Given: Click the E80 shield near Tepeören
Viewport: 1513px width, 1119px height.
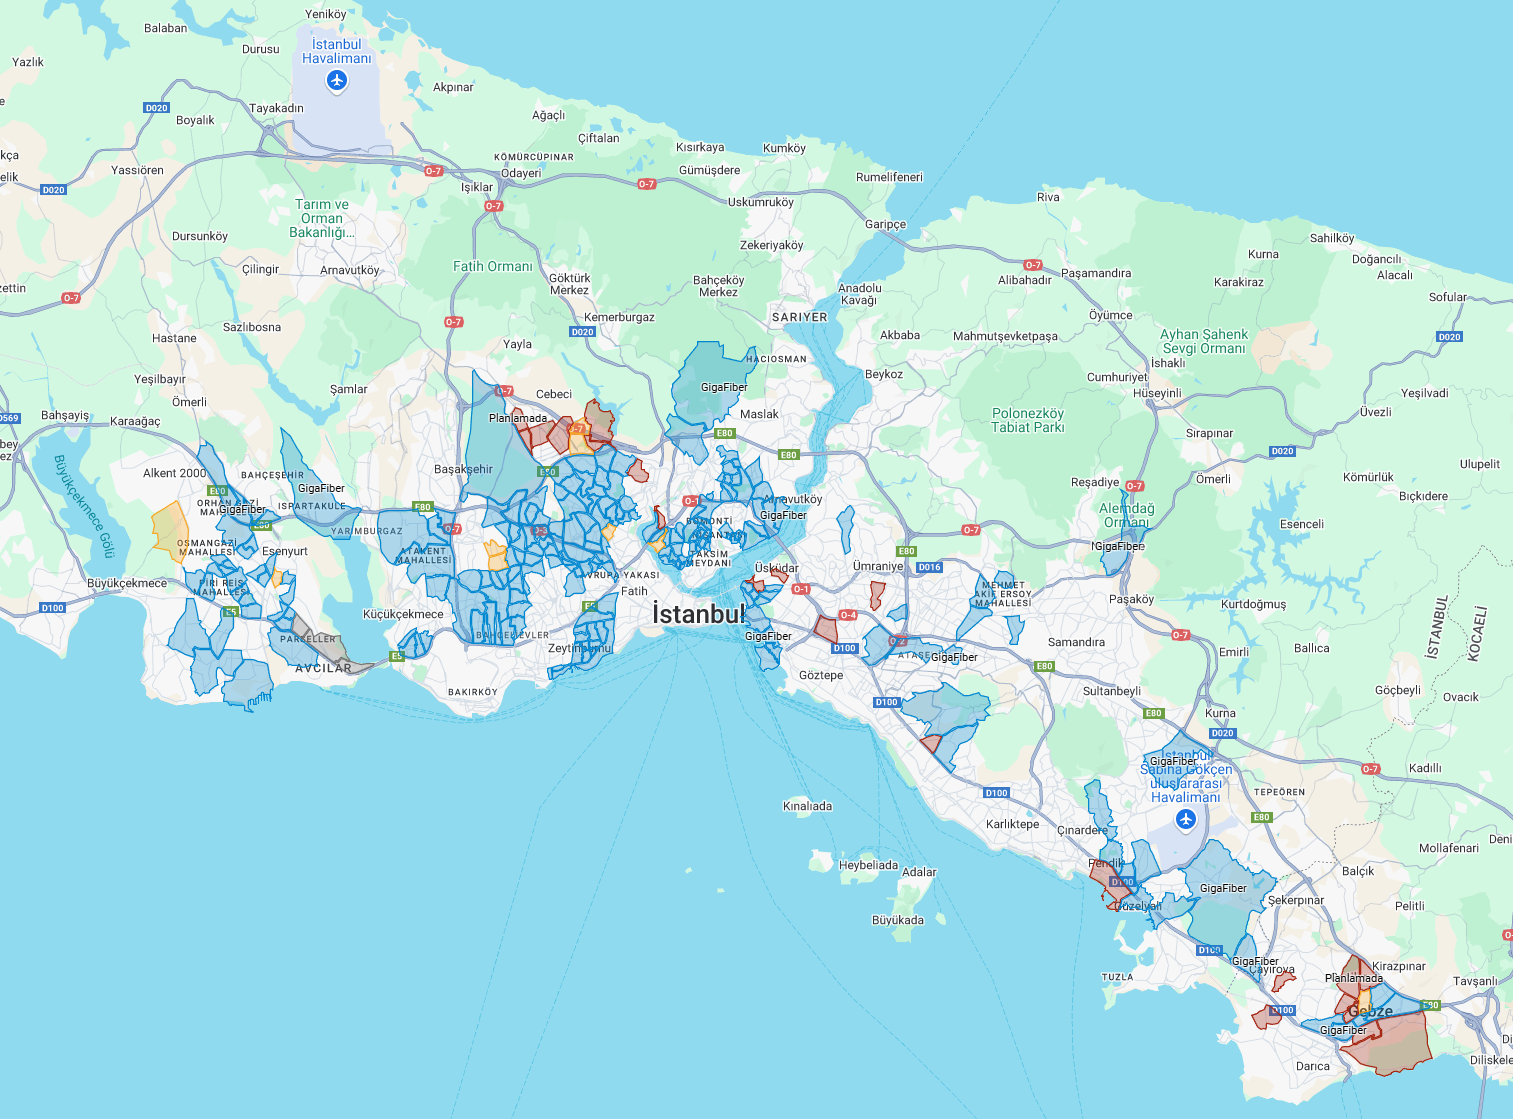Looking at the screenshot, I should coord(1262,817).
